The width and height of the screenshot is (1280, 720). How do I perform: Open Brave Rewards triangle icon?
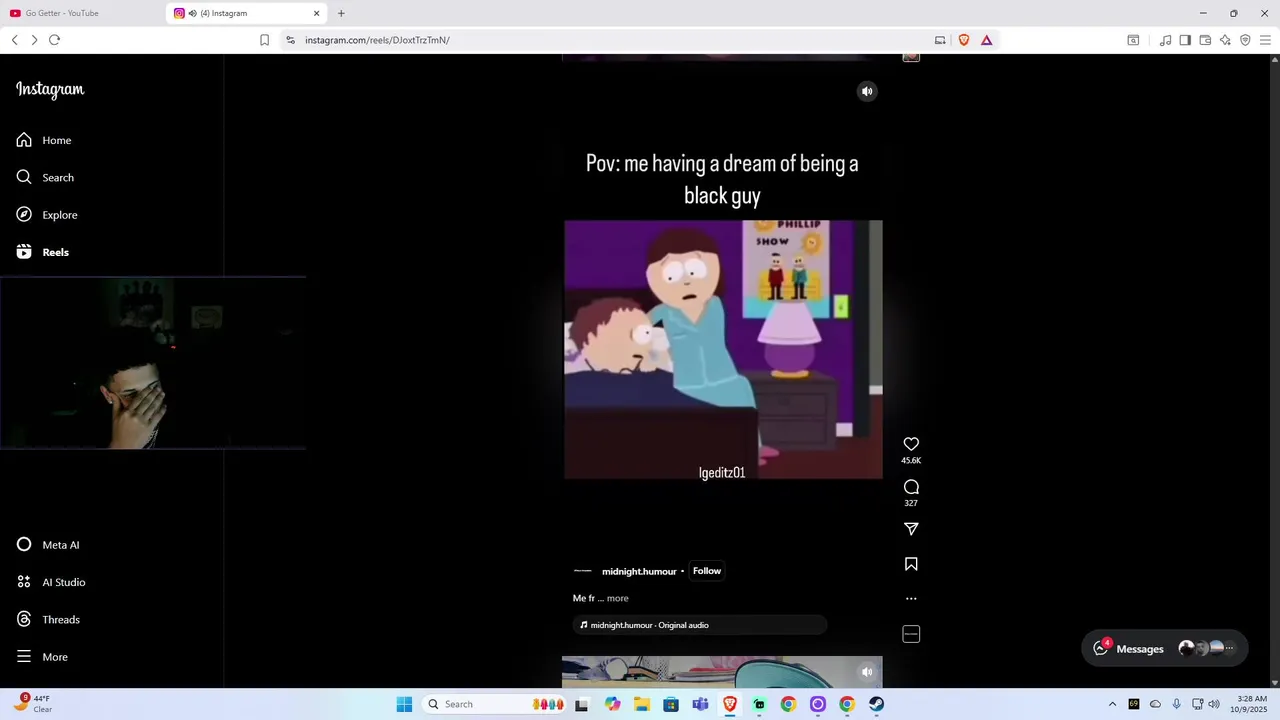pyautogui.click(x=986, y=40)
